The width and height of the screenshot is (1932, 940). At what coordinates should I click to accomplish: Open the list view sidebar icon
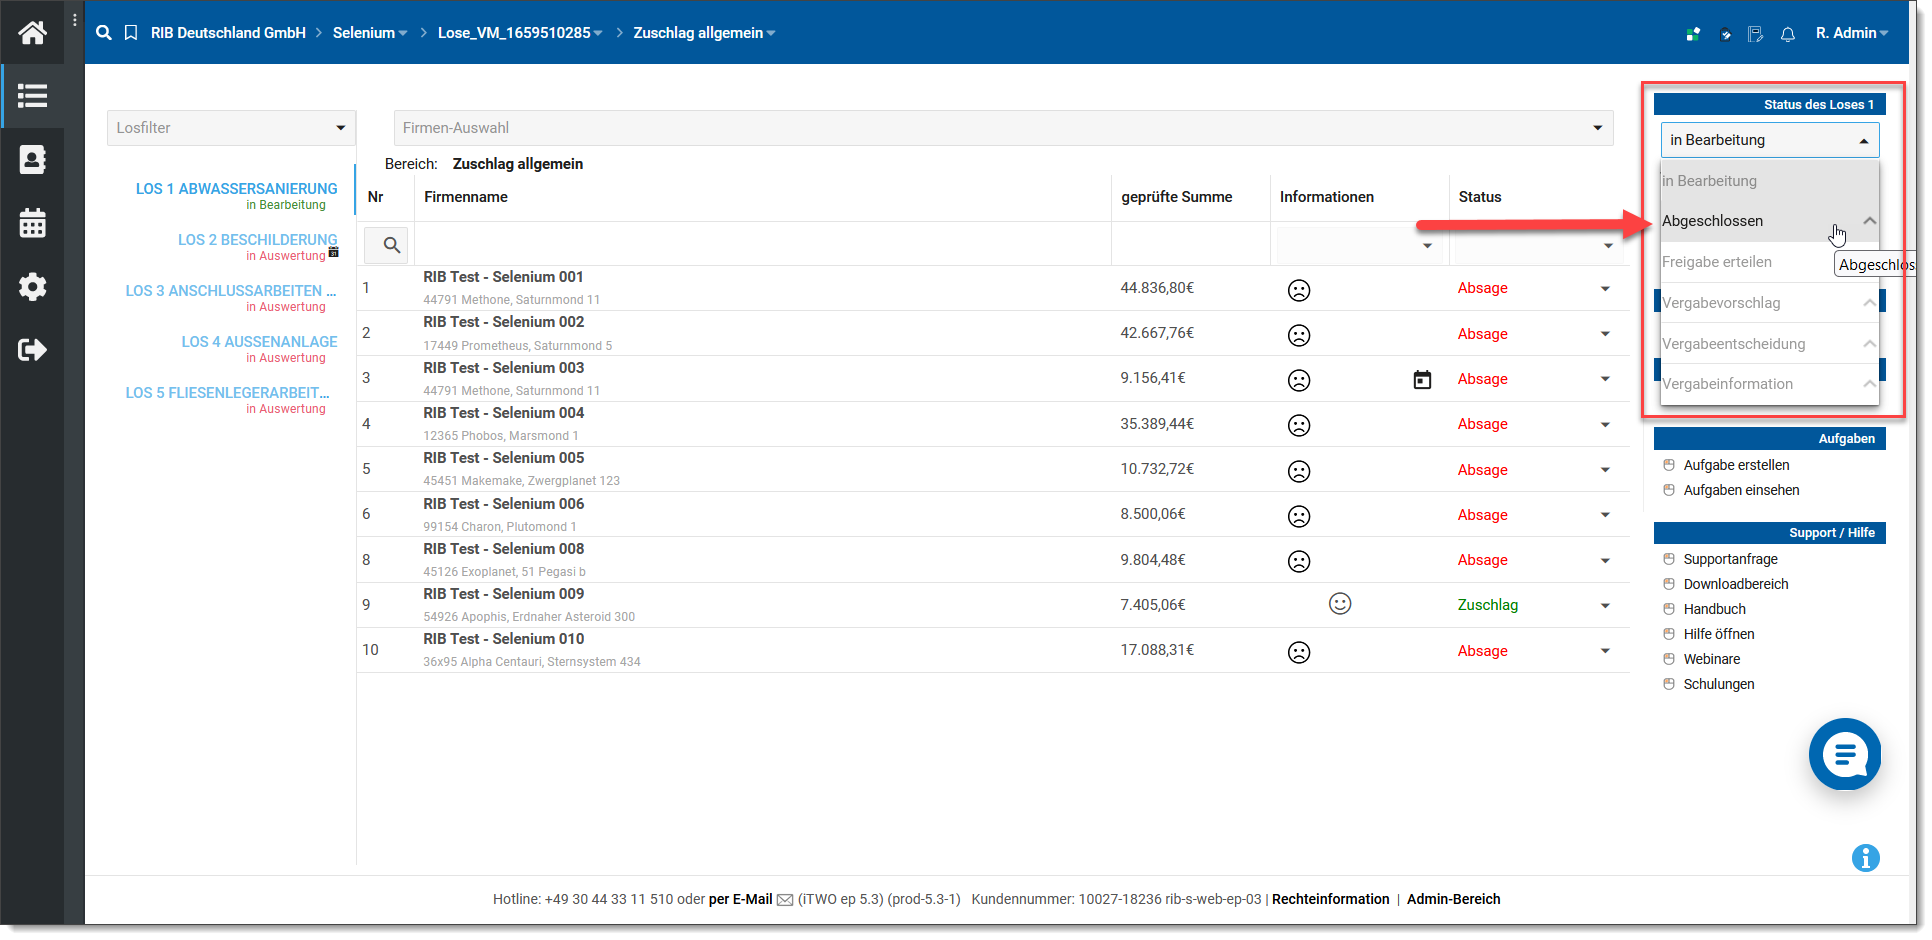pos(32,96)
